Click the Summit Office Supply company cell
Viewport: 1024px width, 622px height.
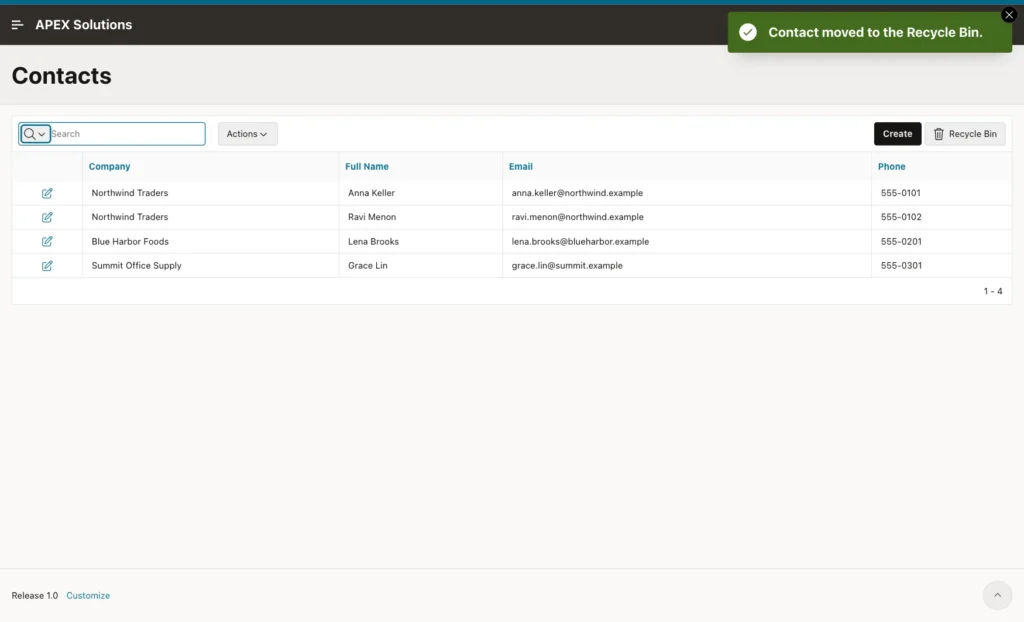pos(210,266)
